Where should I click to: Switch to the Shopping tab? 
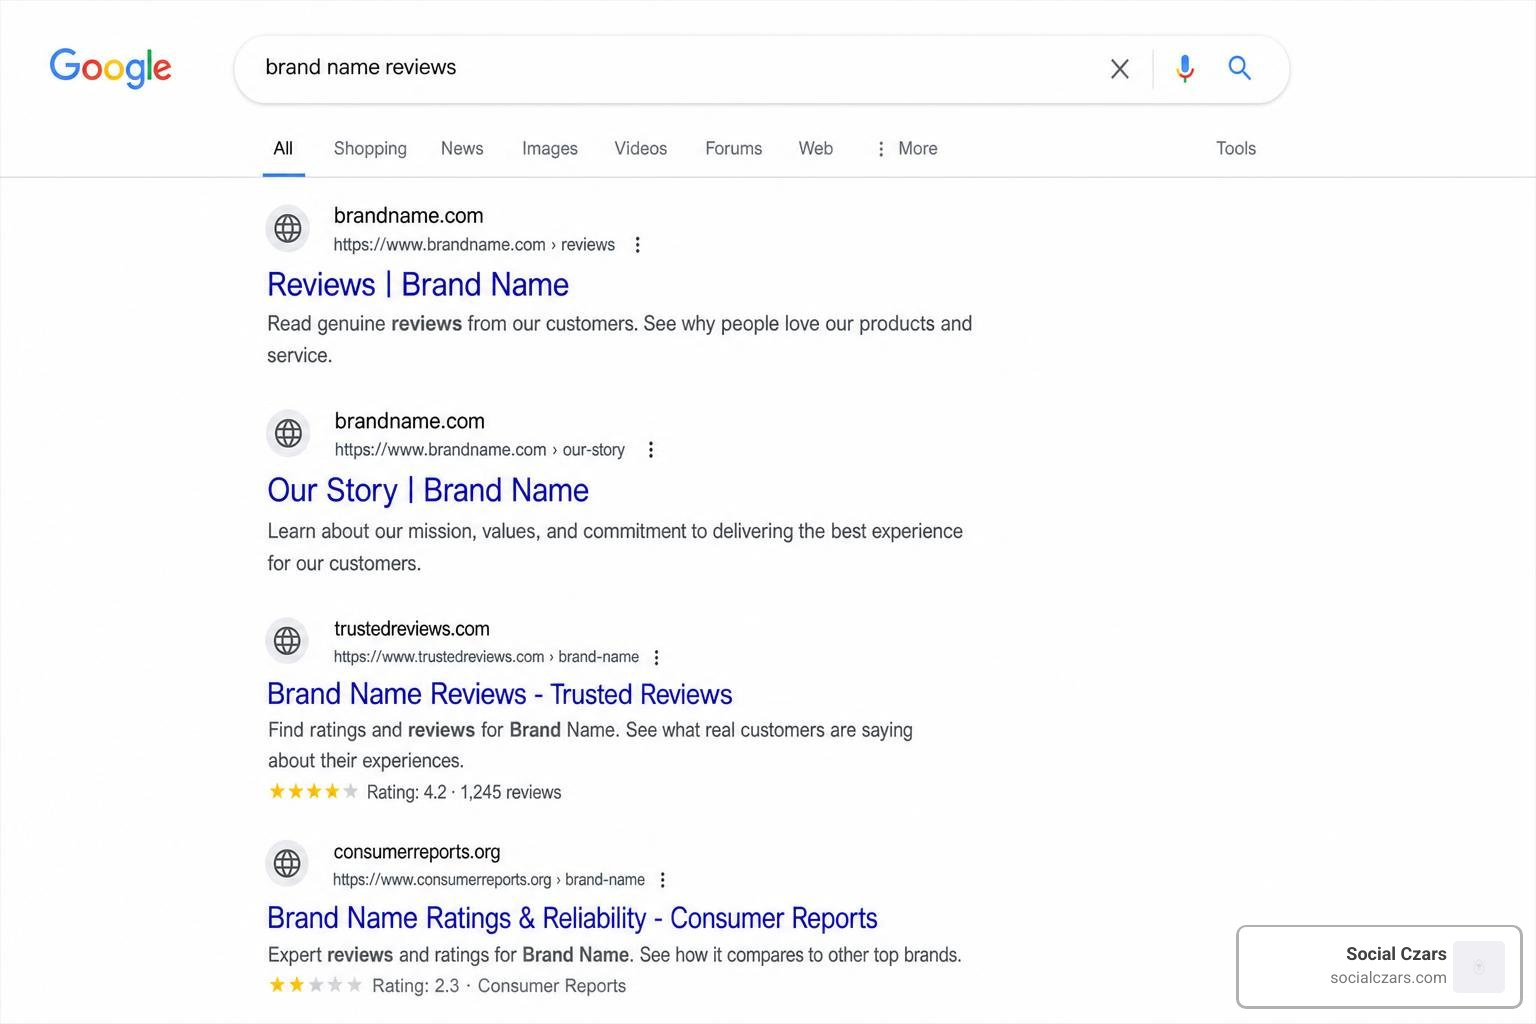coord(370,149)
